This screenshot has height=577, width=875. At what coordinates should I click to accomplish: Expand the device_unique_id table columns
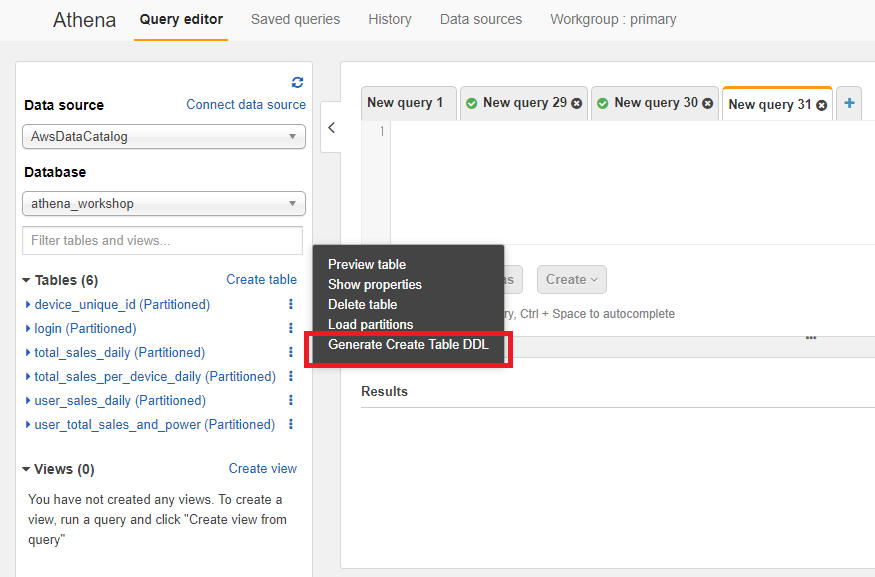coord(28,305)
